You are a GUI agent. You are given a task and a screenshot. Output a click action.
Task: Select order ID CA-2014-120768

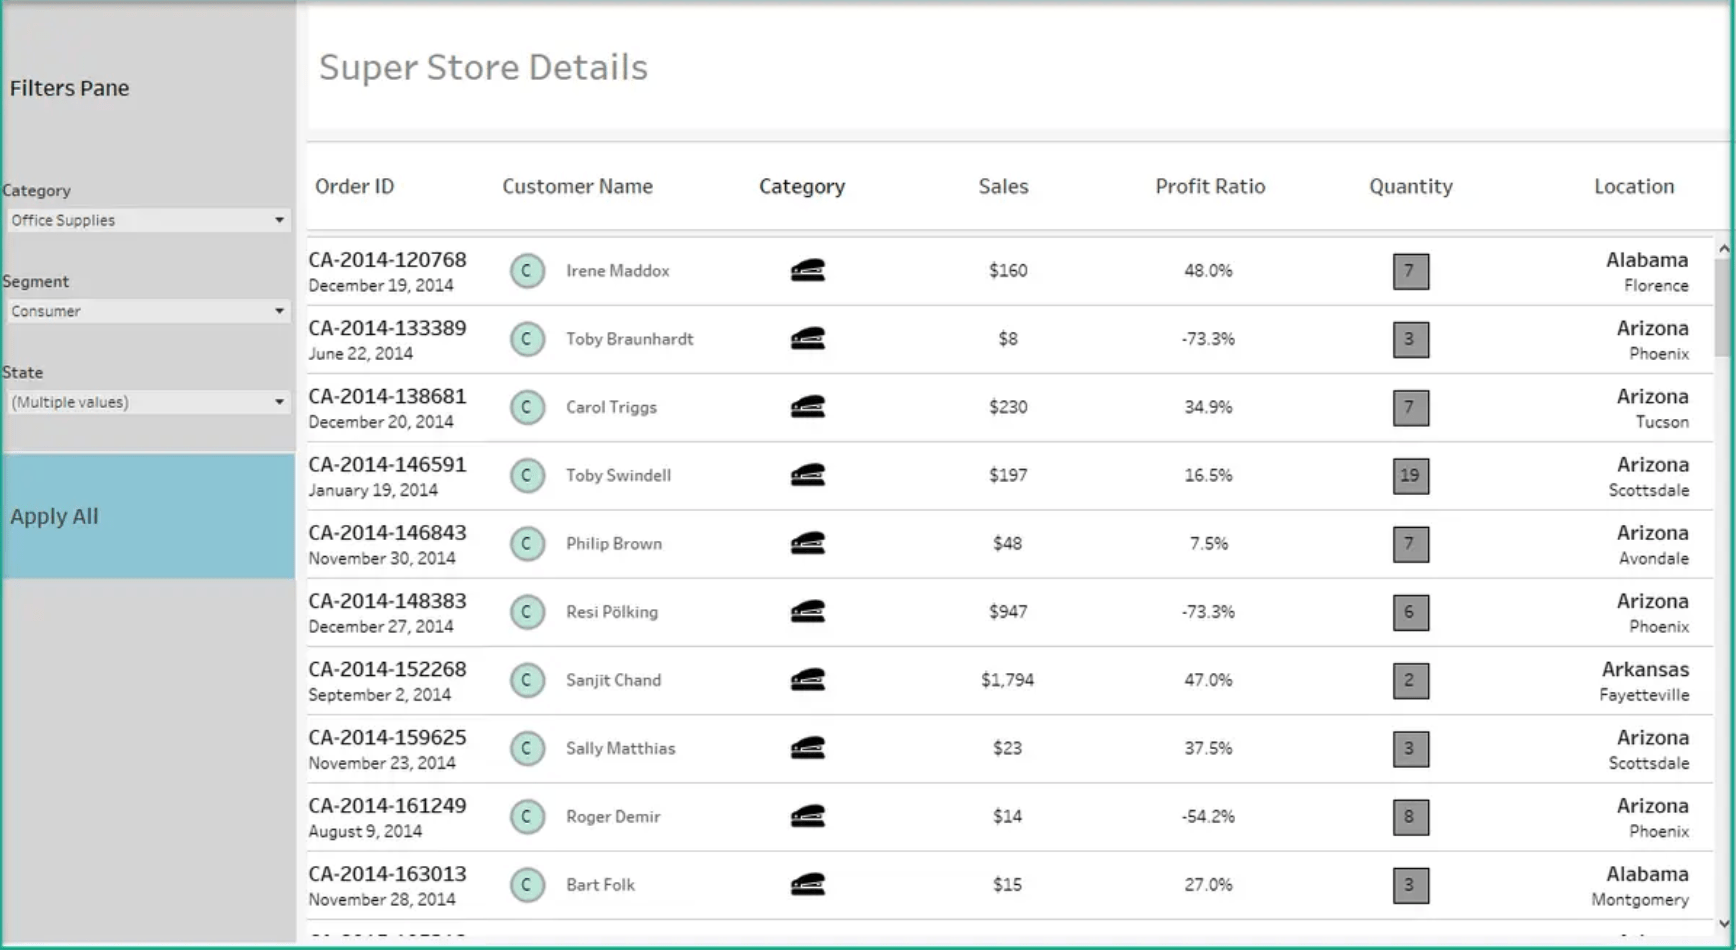click(387, 260)
